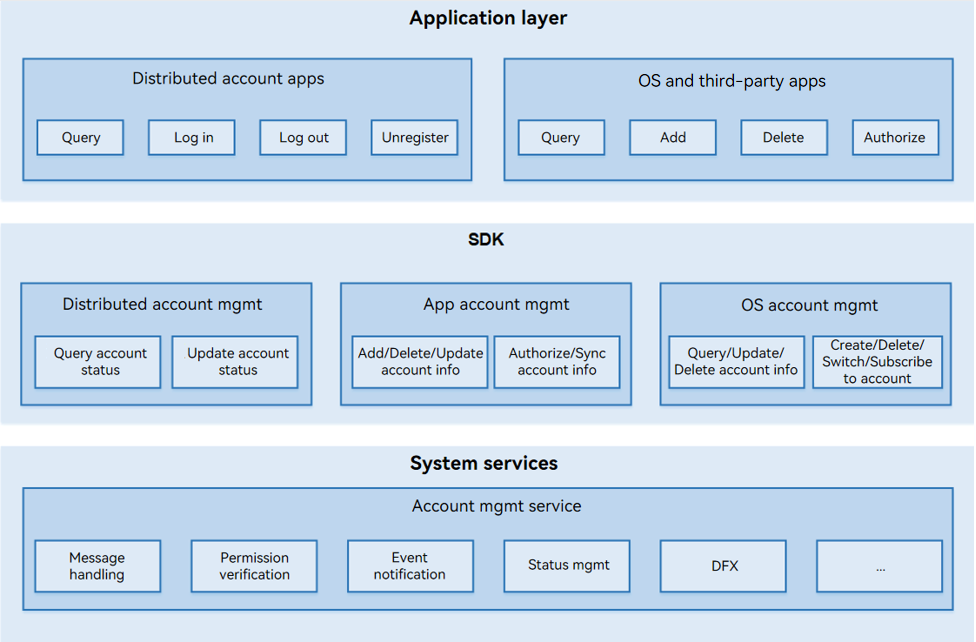The width and height of the screenshot is (976, 642).
Task: Click the Delete box
Action: tap(784, 138)
